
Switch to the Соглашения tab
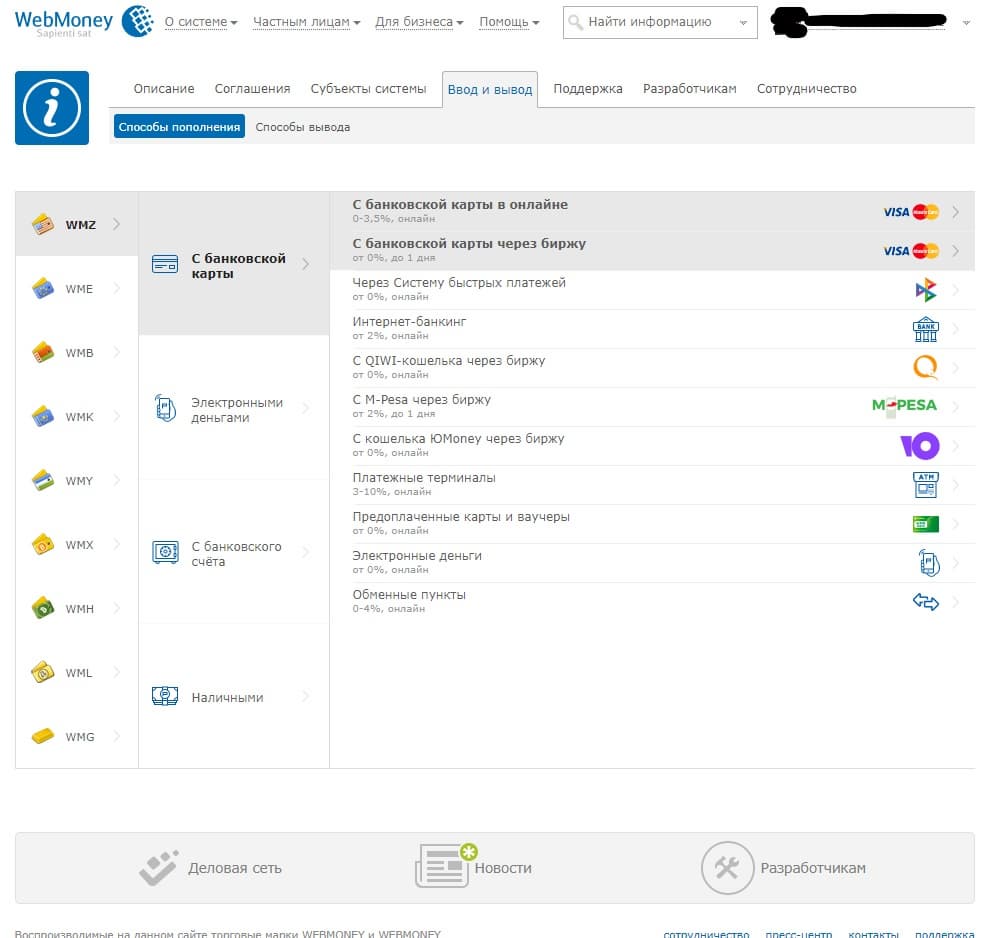point(252,89)
